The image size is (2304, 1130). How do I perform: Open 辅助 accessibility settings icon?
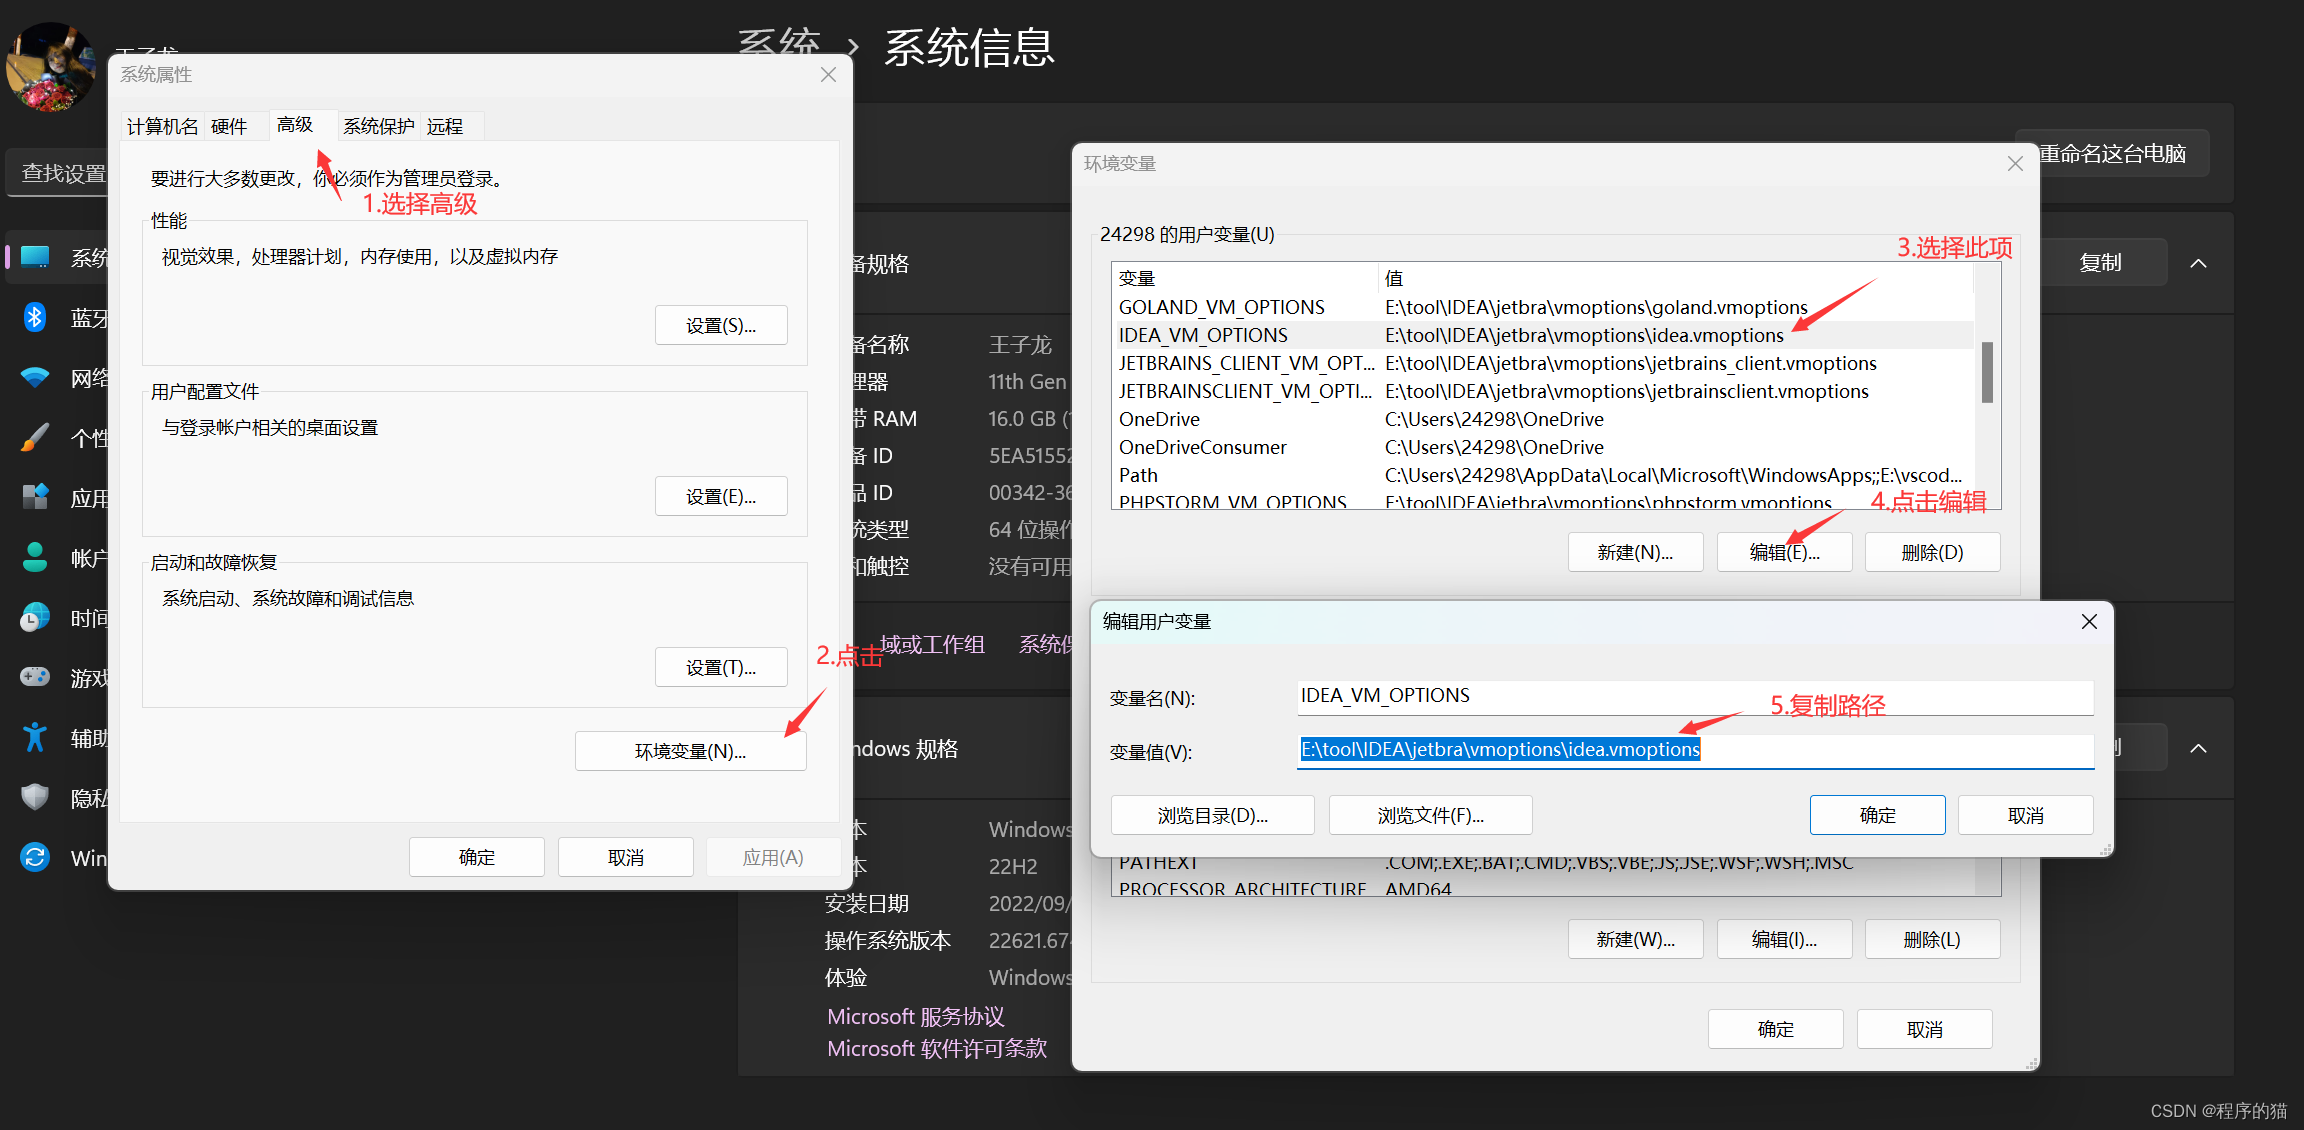click(35, 737)
